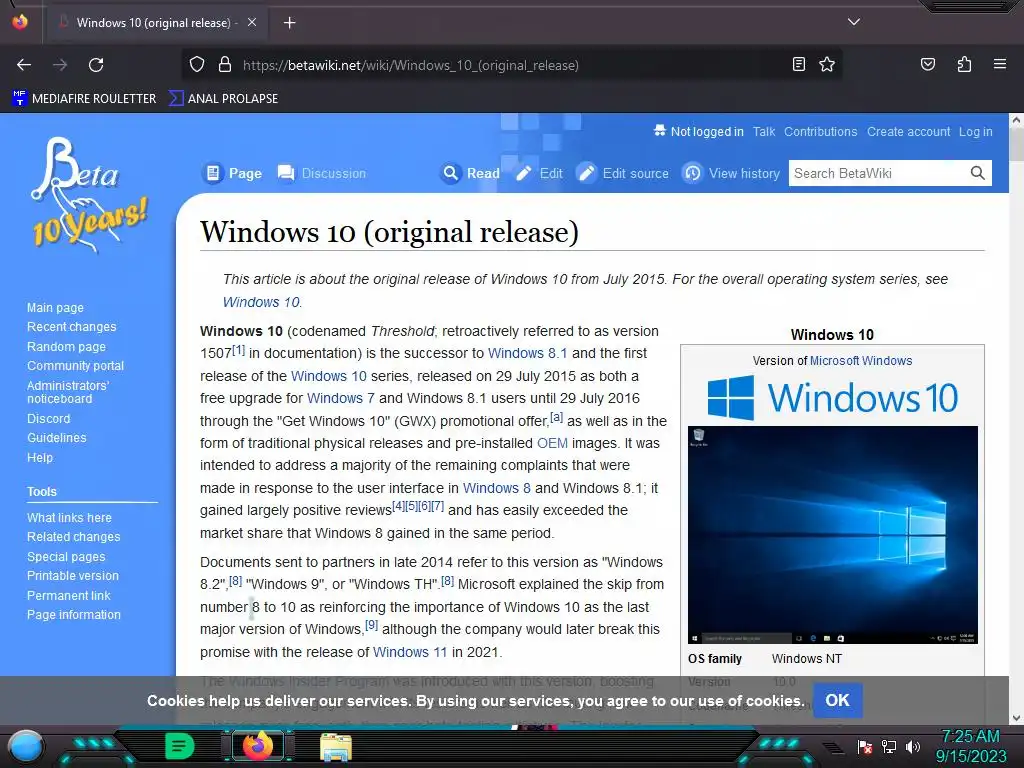
Task: Open the Edit source tab
Action: click(622, 173)
